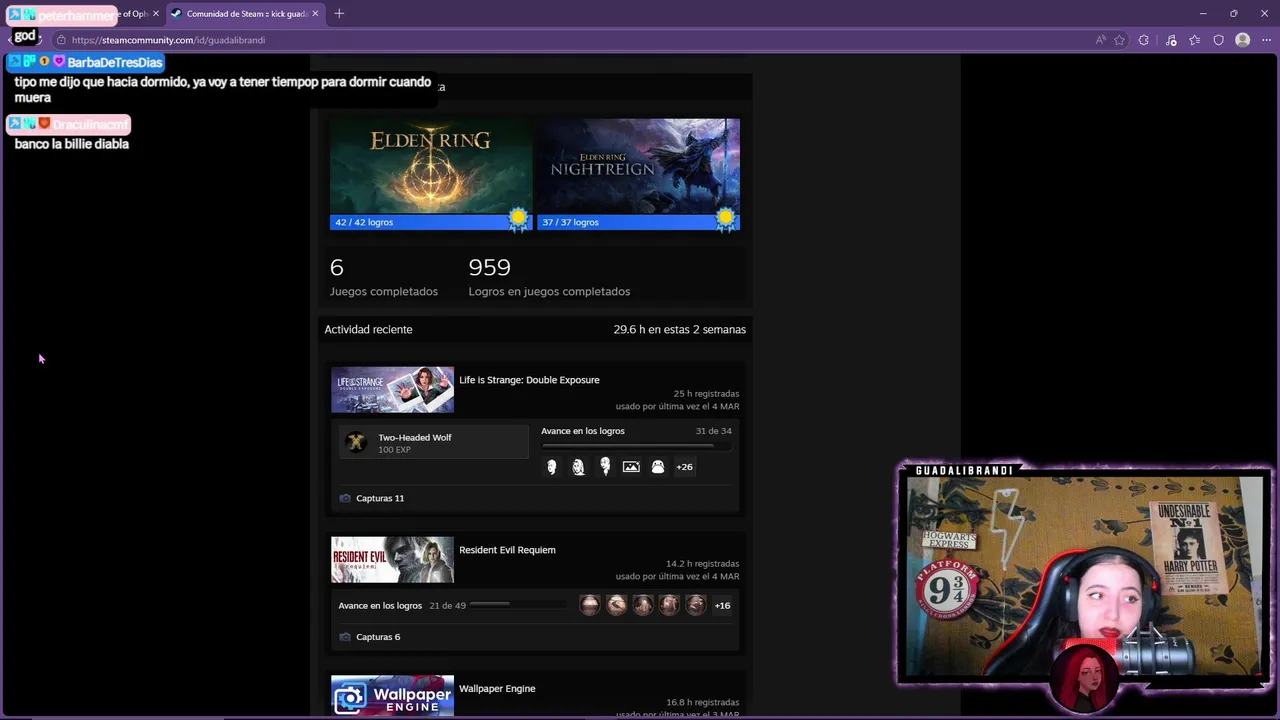Click '25 h registradas' text
The height and width of the screenshot is (720, 1280).
click(706, 394)
